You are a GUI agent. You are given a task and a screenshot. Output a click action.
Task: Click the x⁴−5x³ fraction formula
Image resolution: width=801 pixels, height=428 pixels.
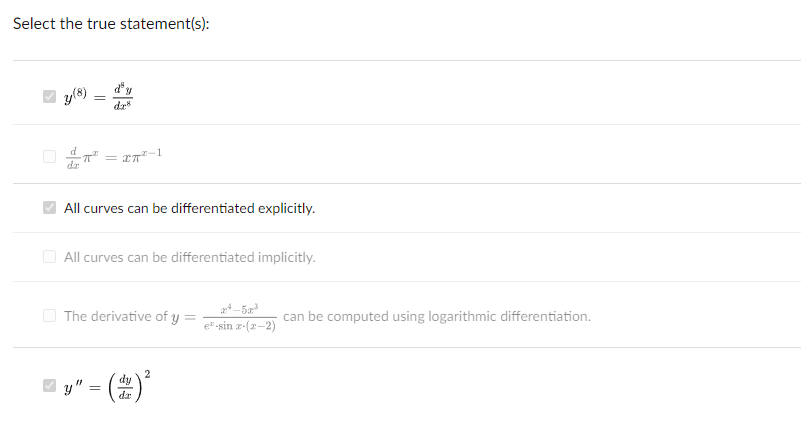coord(240,317)
